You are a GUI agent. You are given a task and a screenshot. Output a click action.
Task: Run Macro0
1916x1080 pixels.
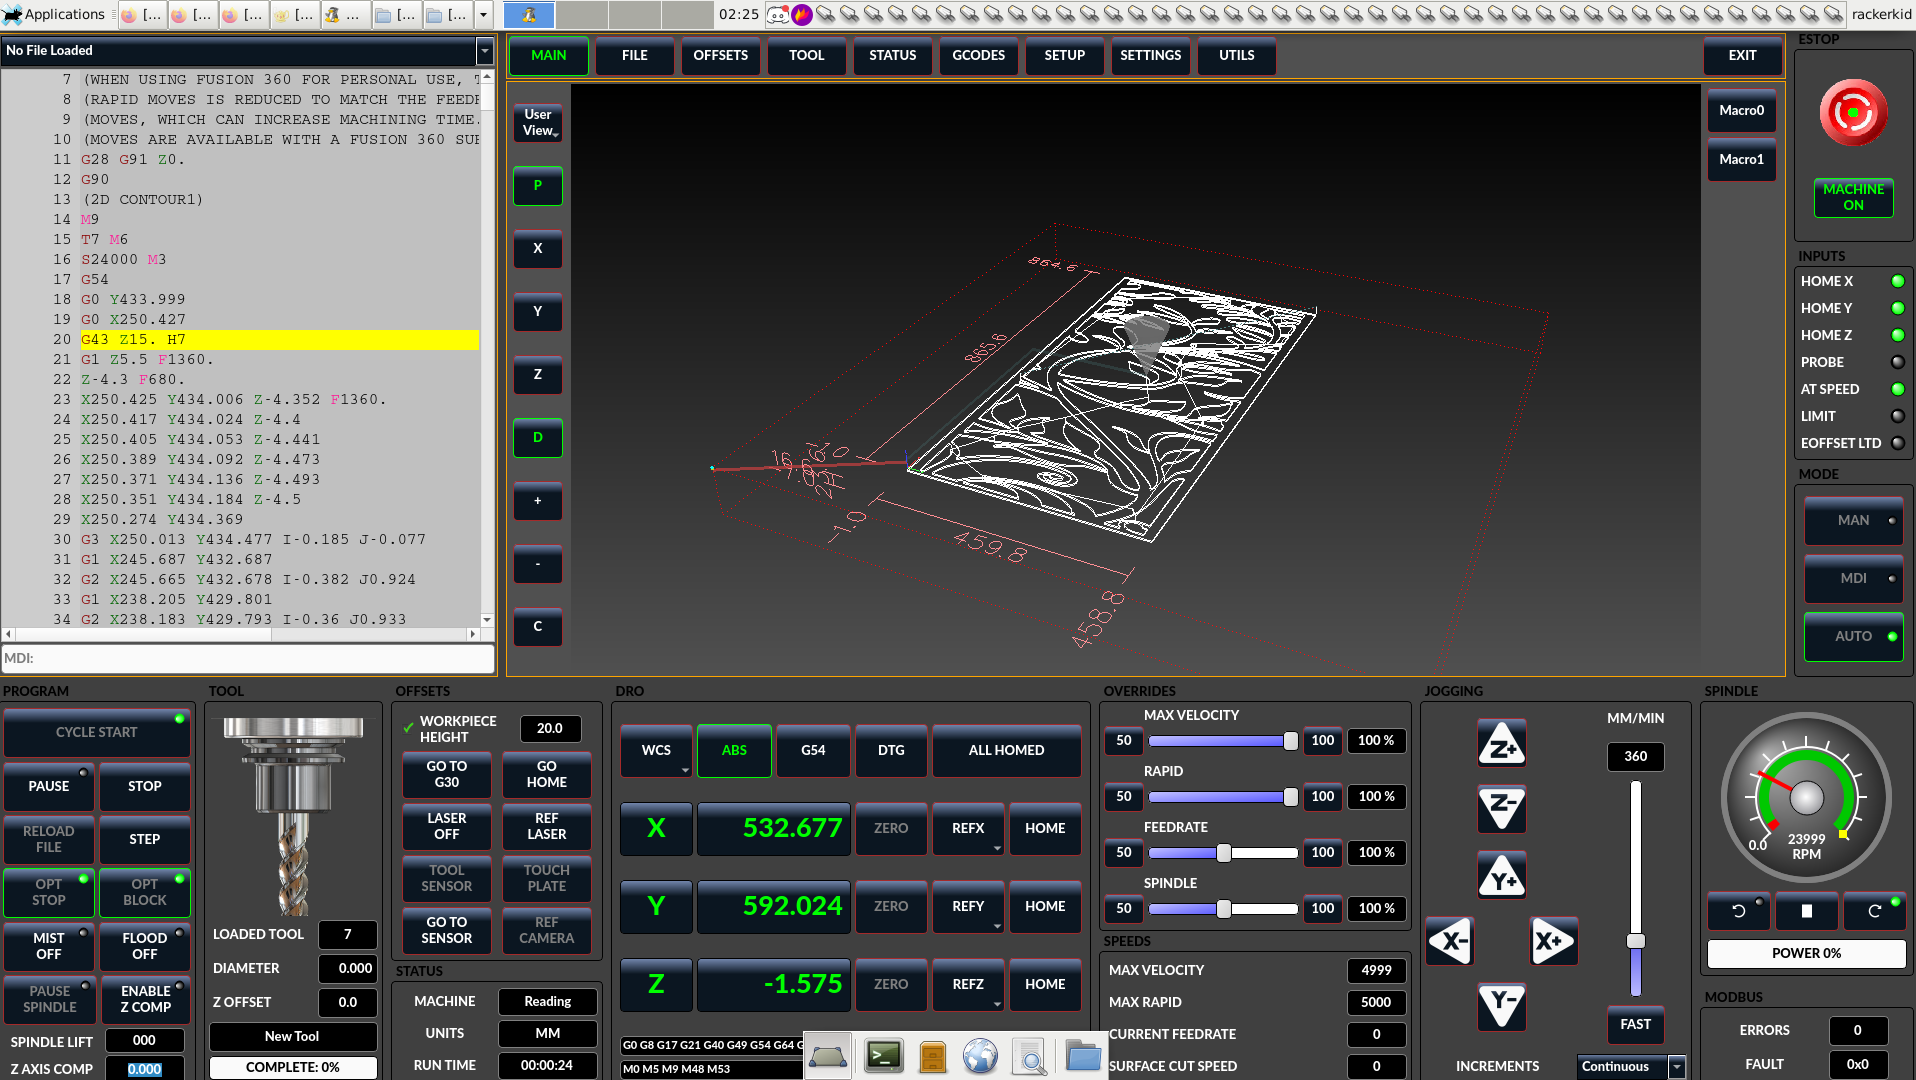tap(1742, 111)
